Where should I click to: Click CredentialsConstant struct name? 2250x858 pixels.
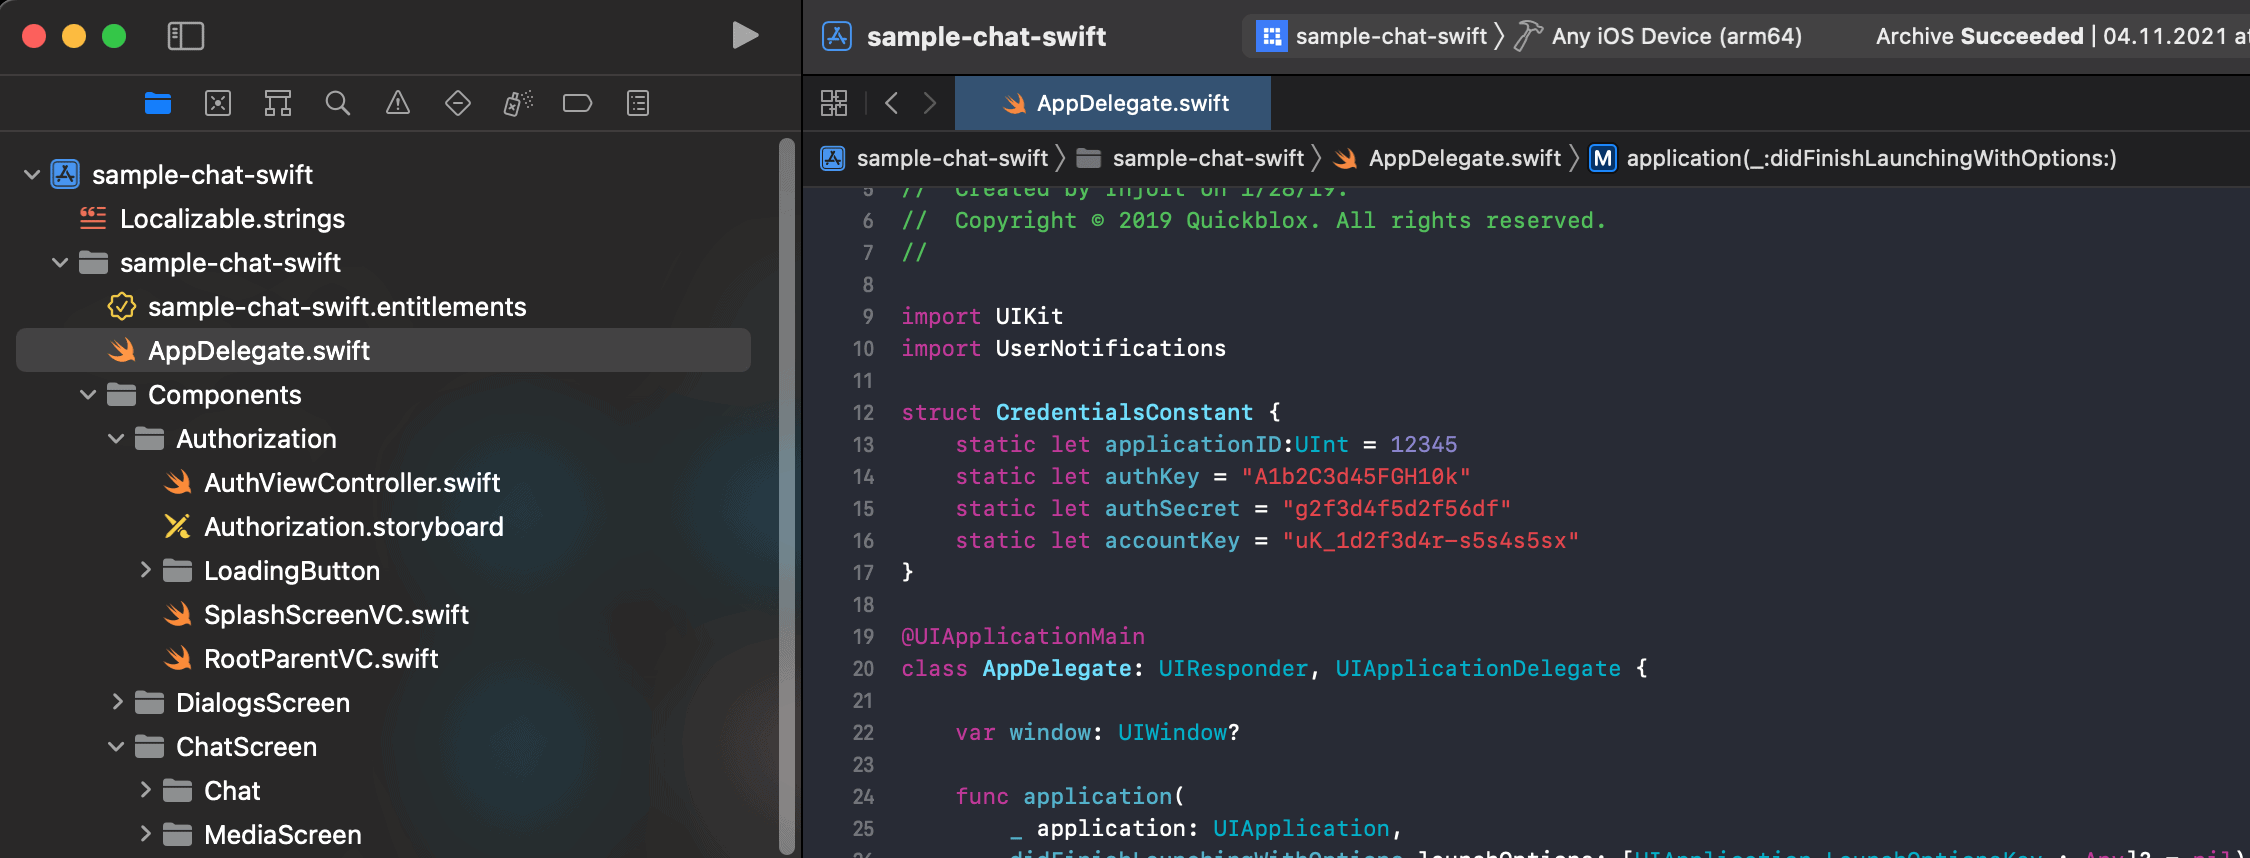tap(1124, 412)
